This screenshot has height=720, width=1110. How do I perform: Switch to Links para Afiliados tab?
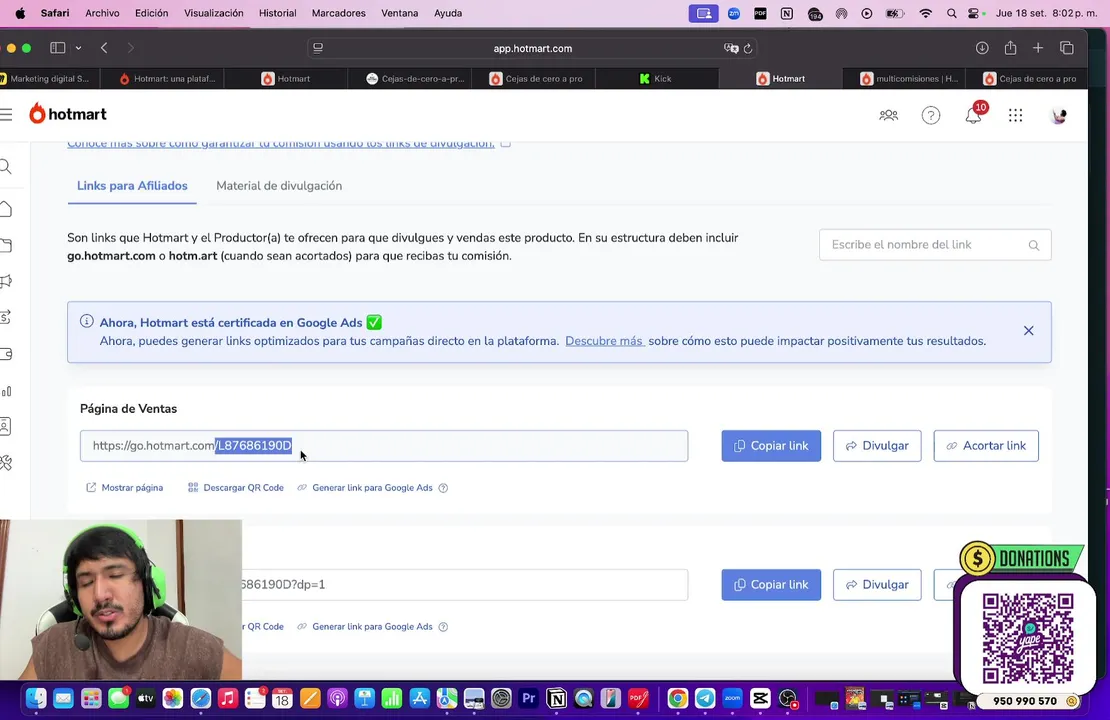pyautogui.click(x=132, y=185)
